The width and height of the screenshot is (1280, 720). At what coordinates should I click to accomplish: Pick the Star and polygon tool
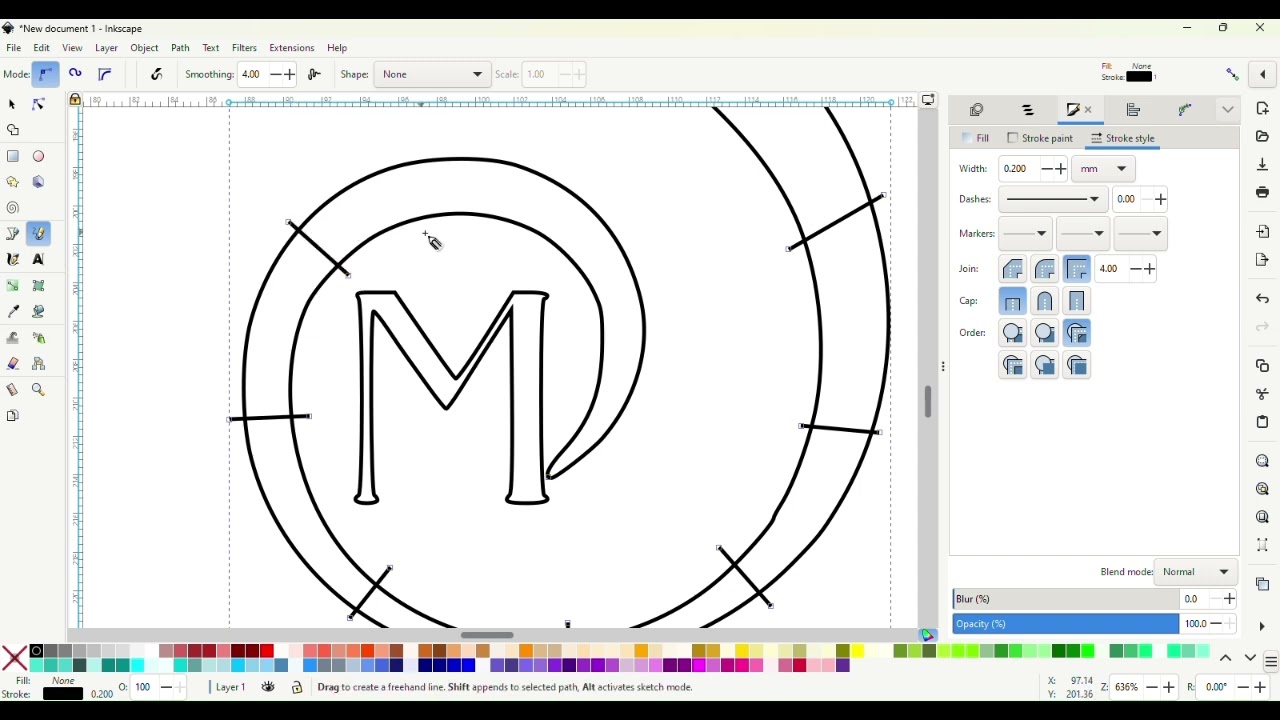13,183
